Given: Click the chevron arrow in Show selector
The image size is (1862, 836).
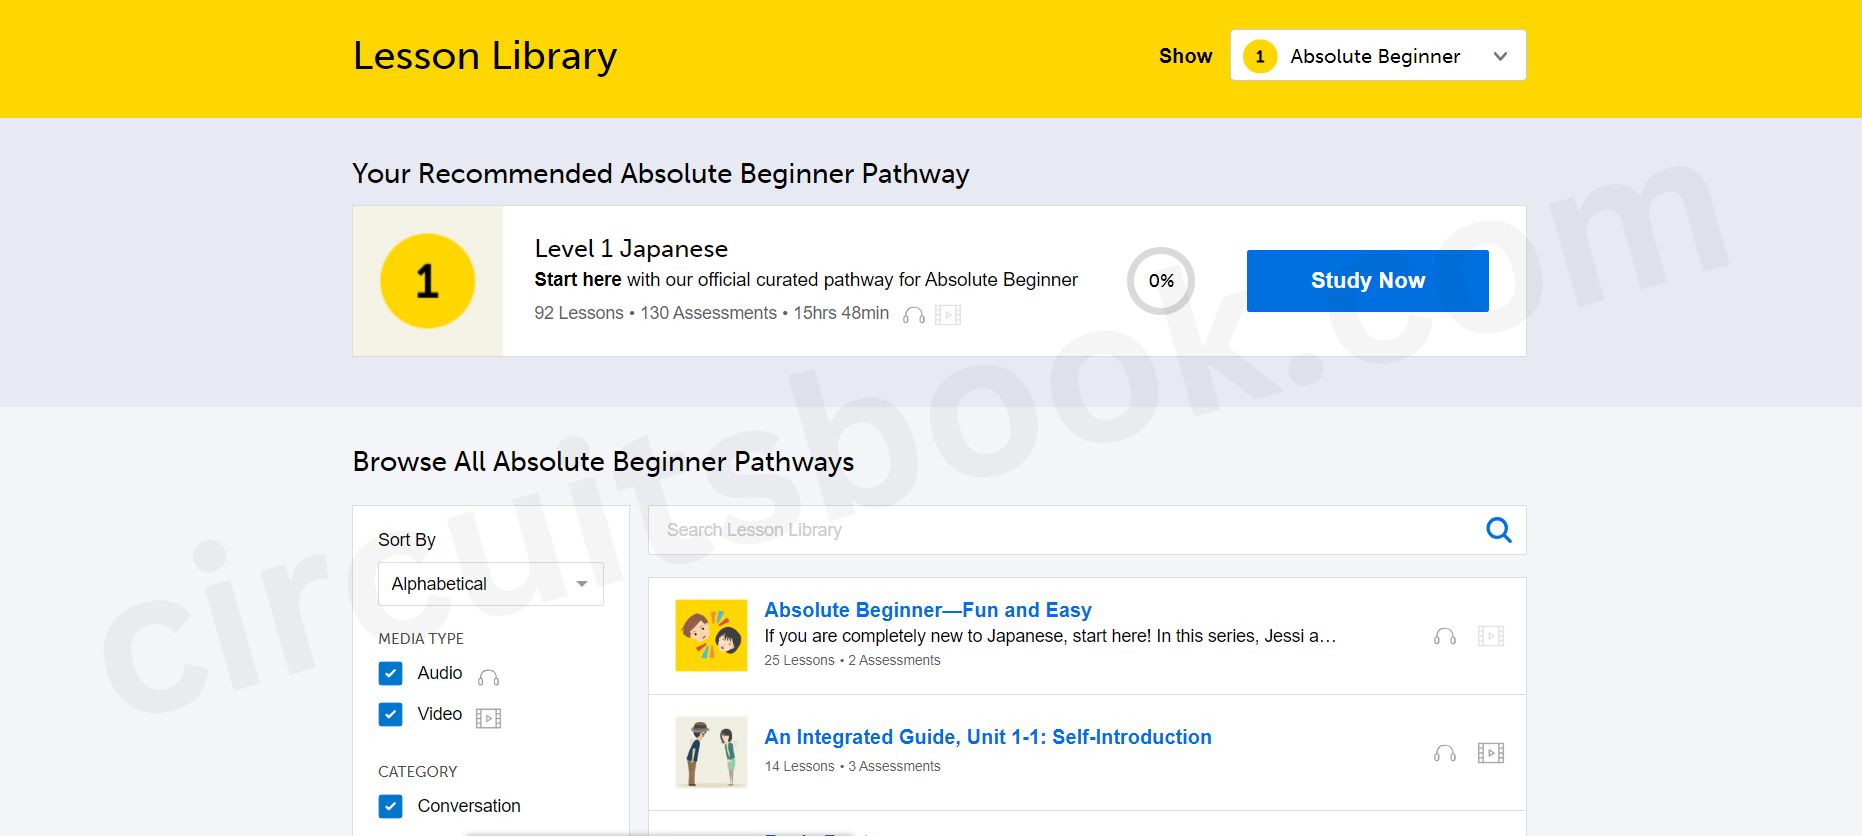Looking at the screenshot, I should [x=1499, y=56].
